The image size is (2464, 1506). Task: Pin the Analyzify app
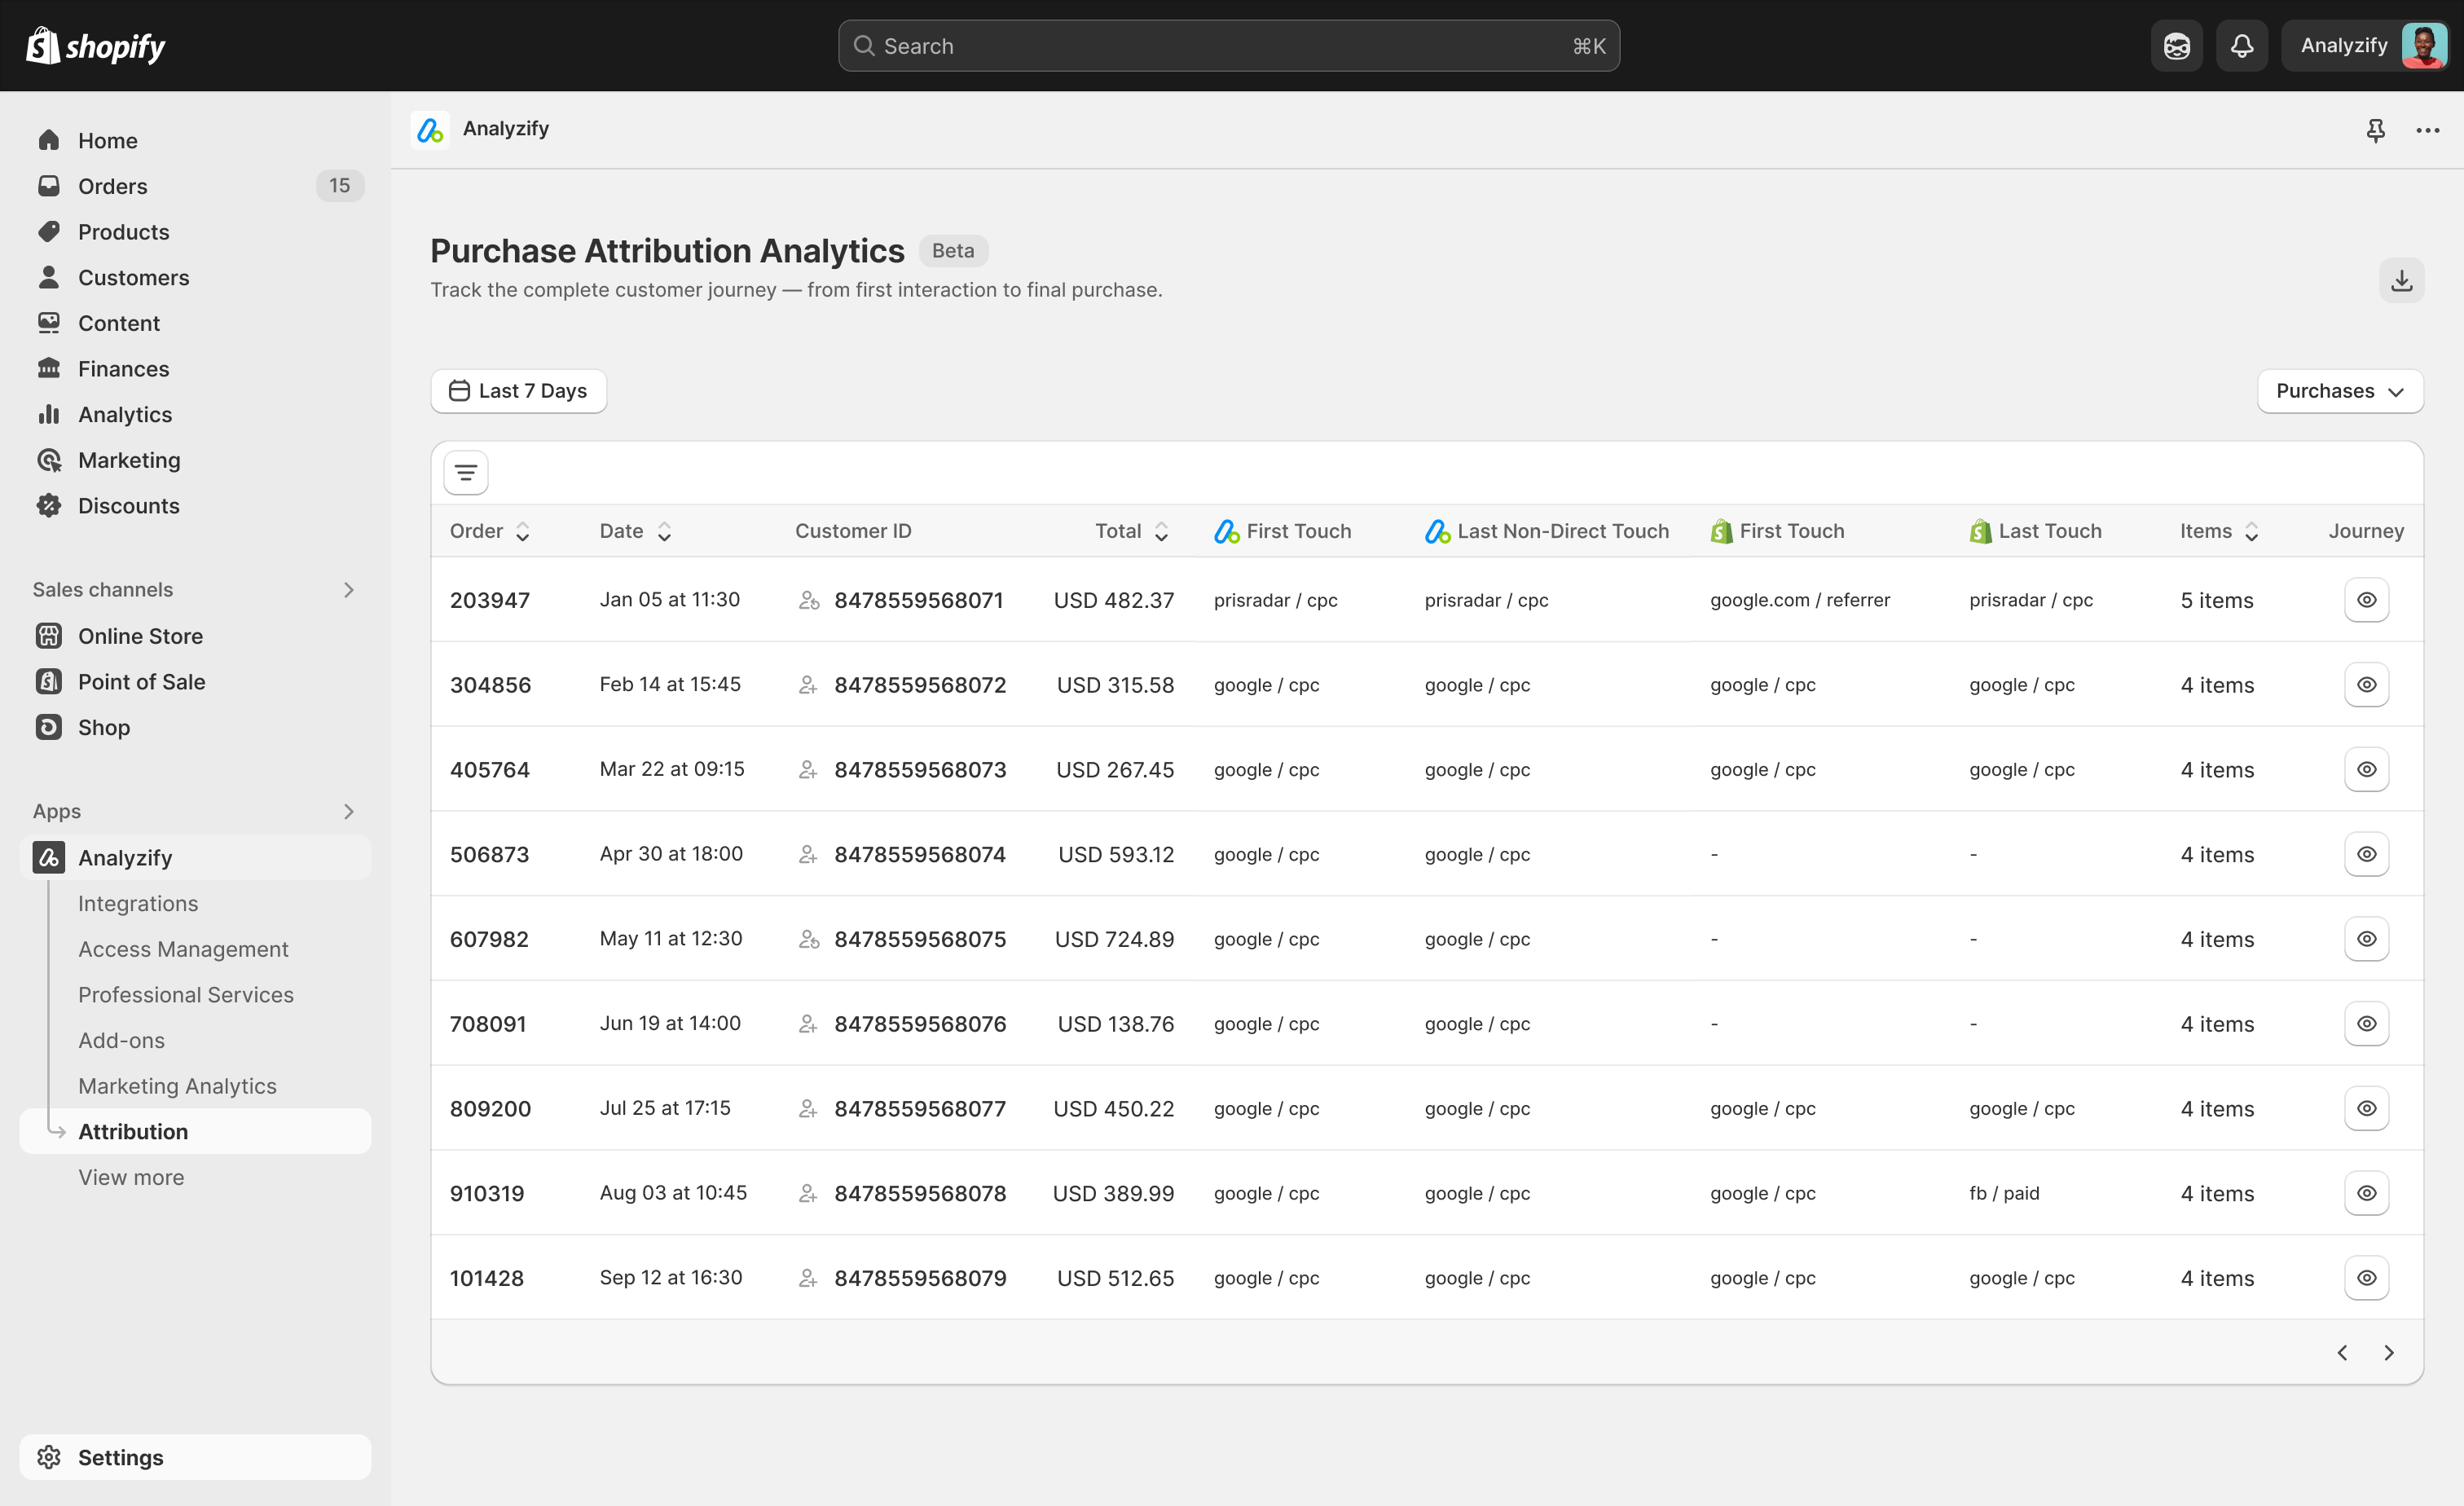pos(2375,130)
